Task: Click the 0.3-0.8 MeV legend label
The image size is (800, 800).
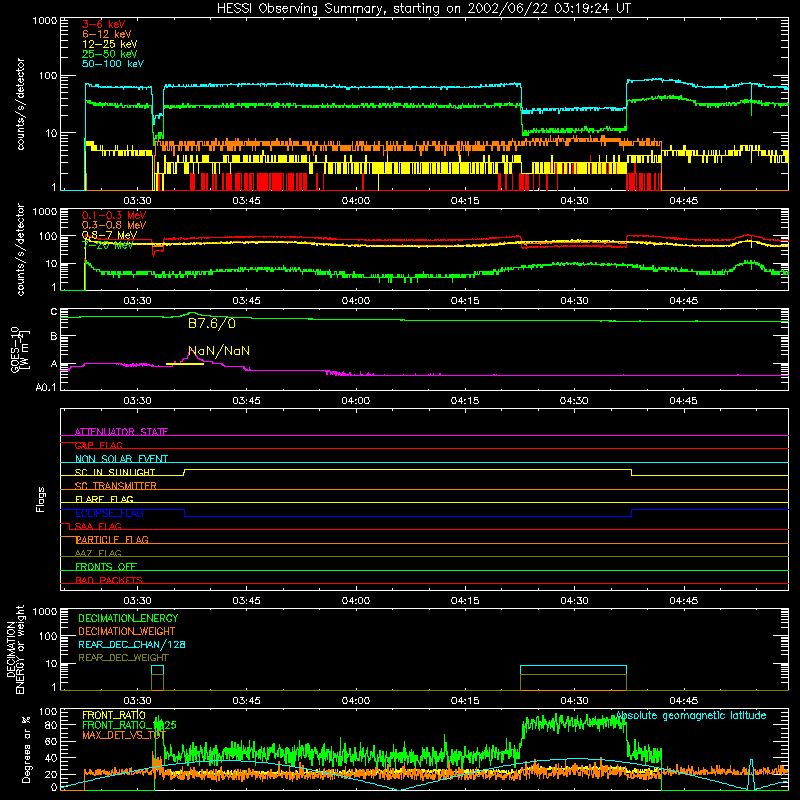Action: (114, 225)
